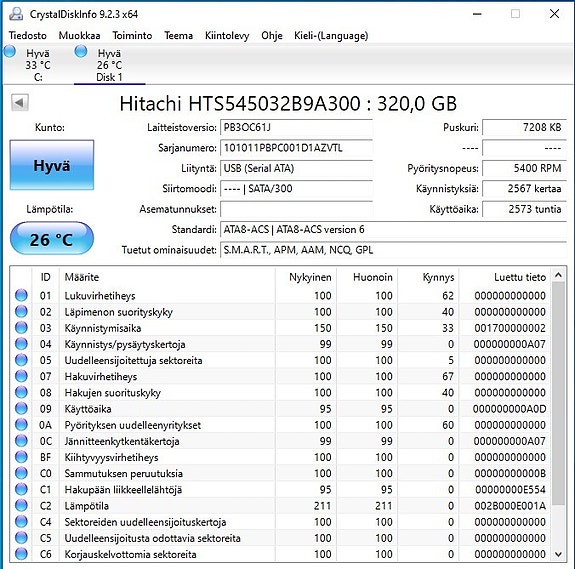Click the 26 °C temperature button
575x569 pixels.
[52, 239]
